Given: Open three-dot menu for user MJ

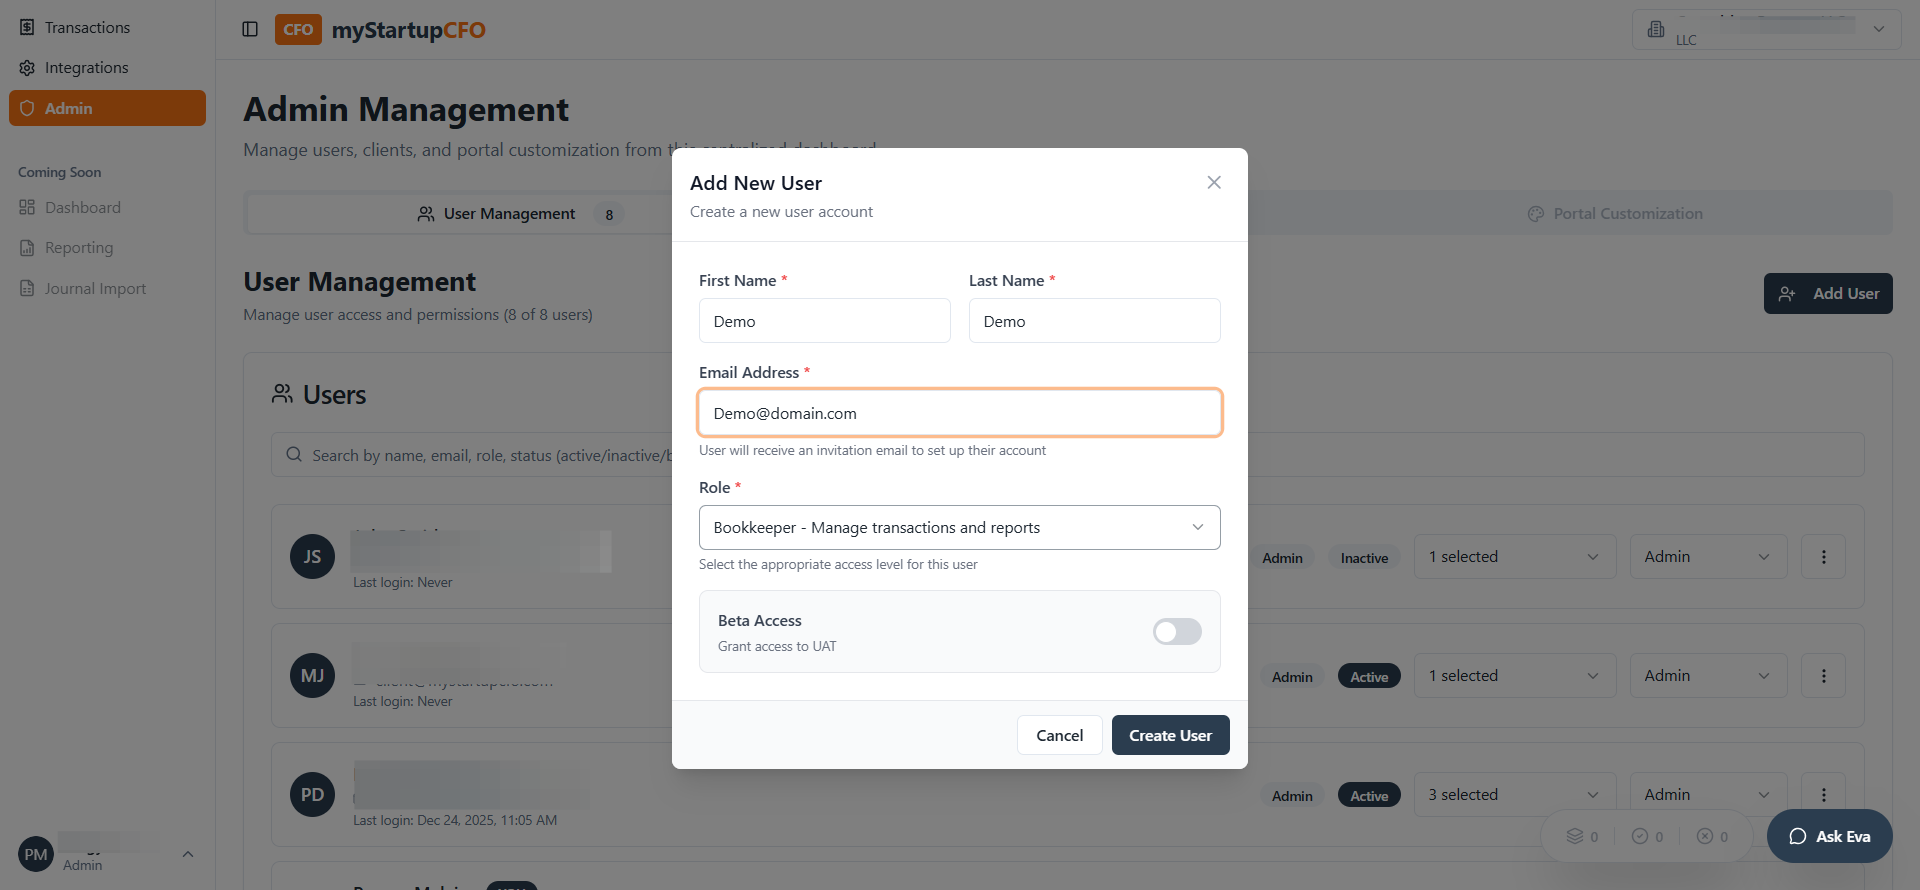Looking at the screenshot, I should tap(1823, 676).
